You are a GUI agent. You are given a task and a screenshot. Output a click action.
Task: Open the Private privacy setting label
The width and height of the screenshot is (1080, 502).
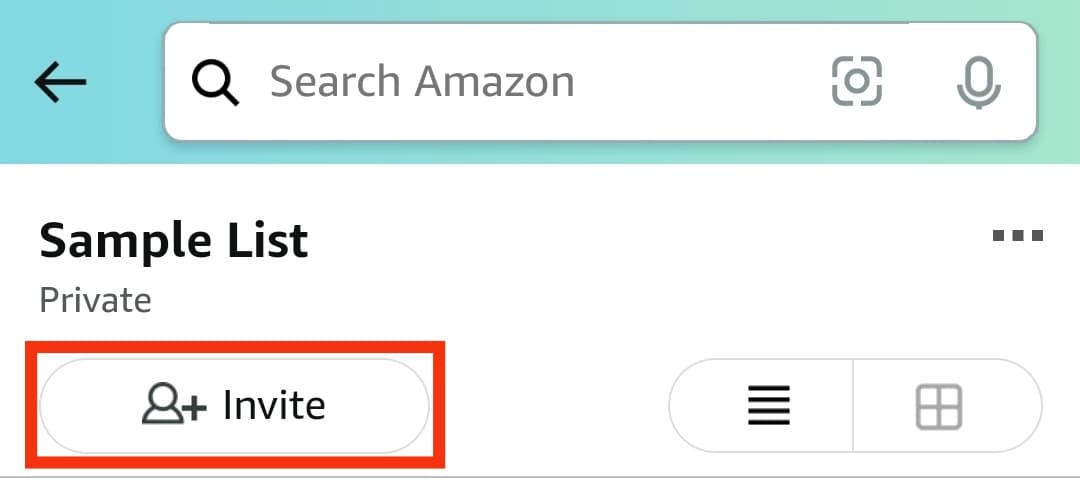95,300
